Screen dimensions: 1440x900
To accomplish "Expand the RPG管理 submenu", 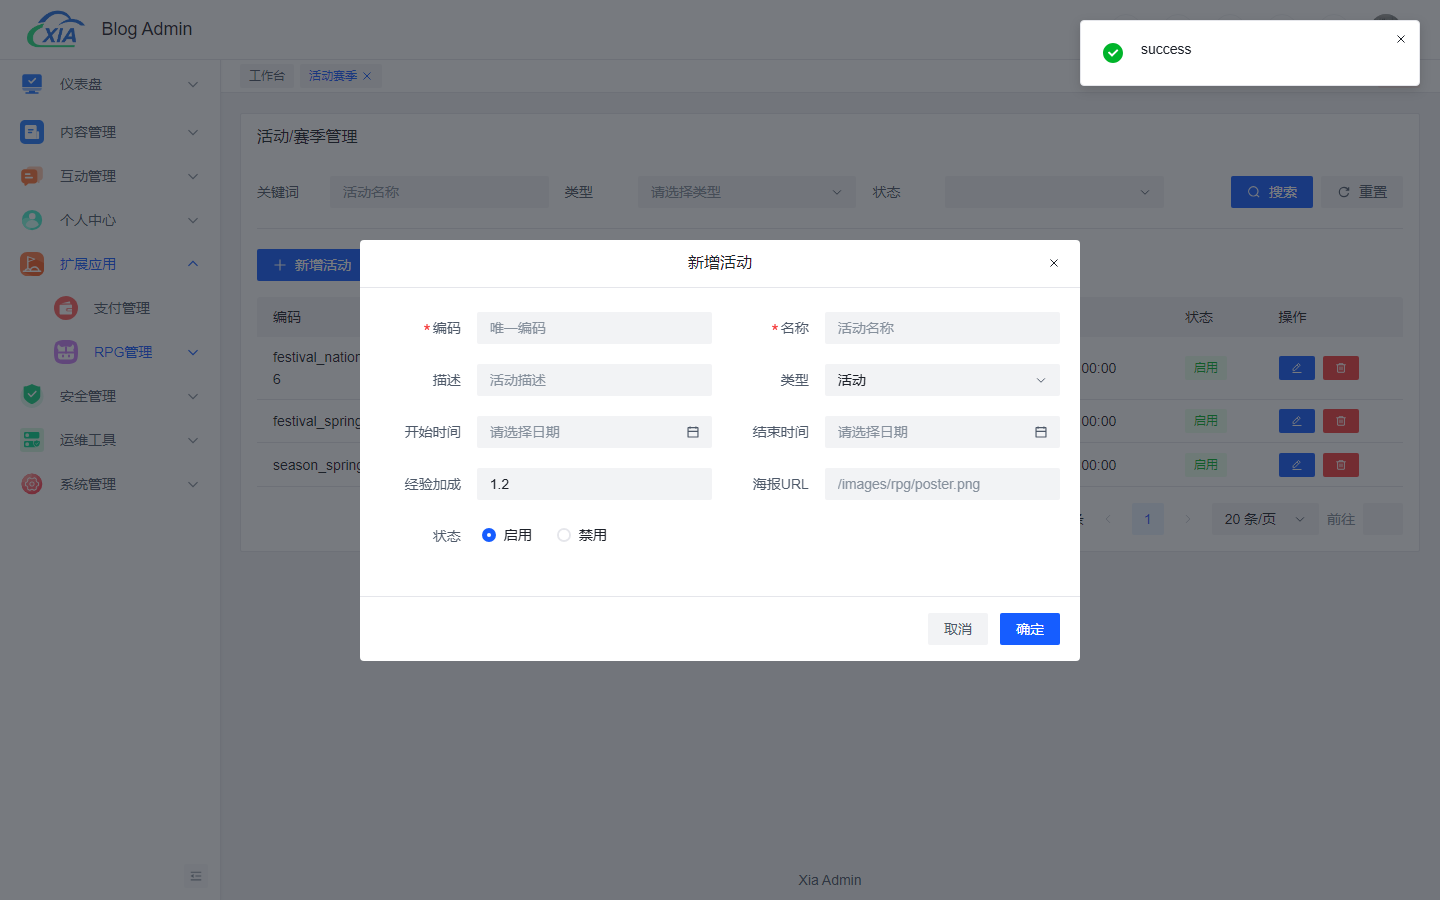I will [x=193, y=352].
